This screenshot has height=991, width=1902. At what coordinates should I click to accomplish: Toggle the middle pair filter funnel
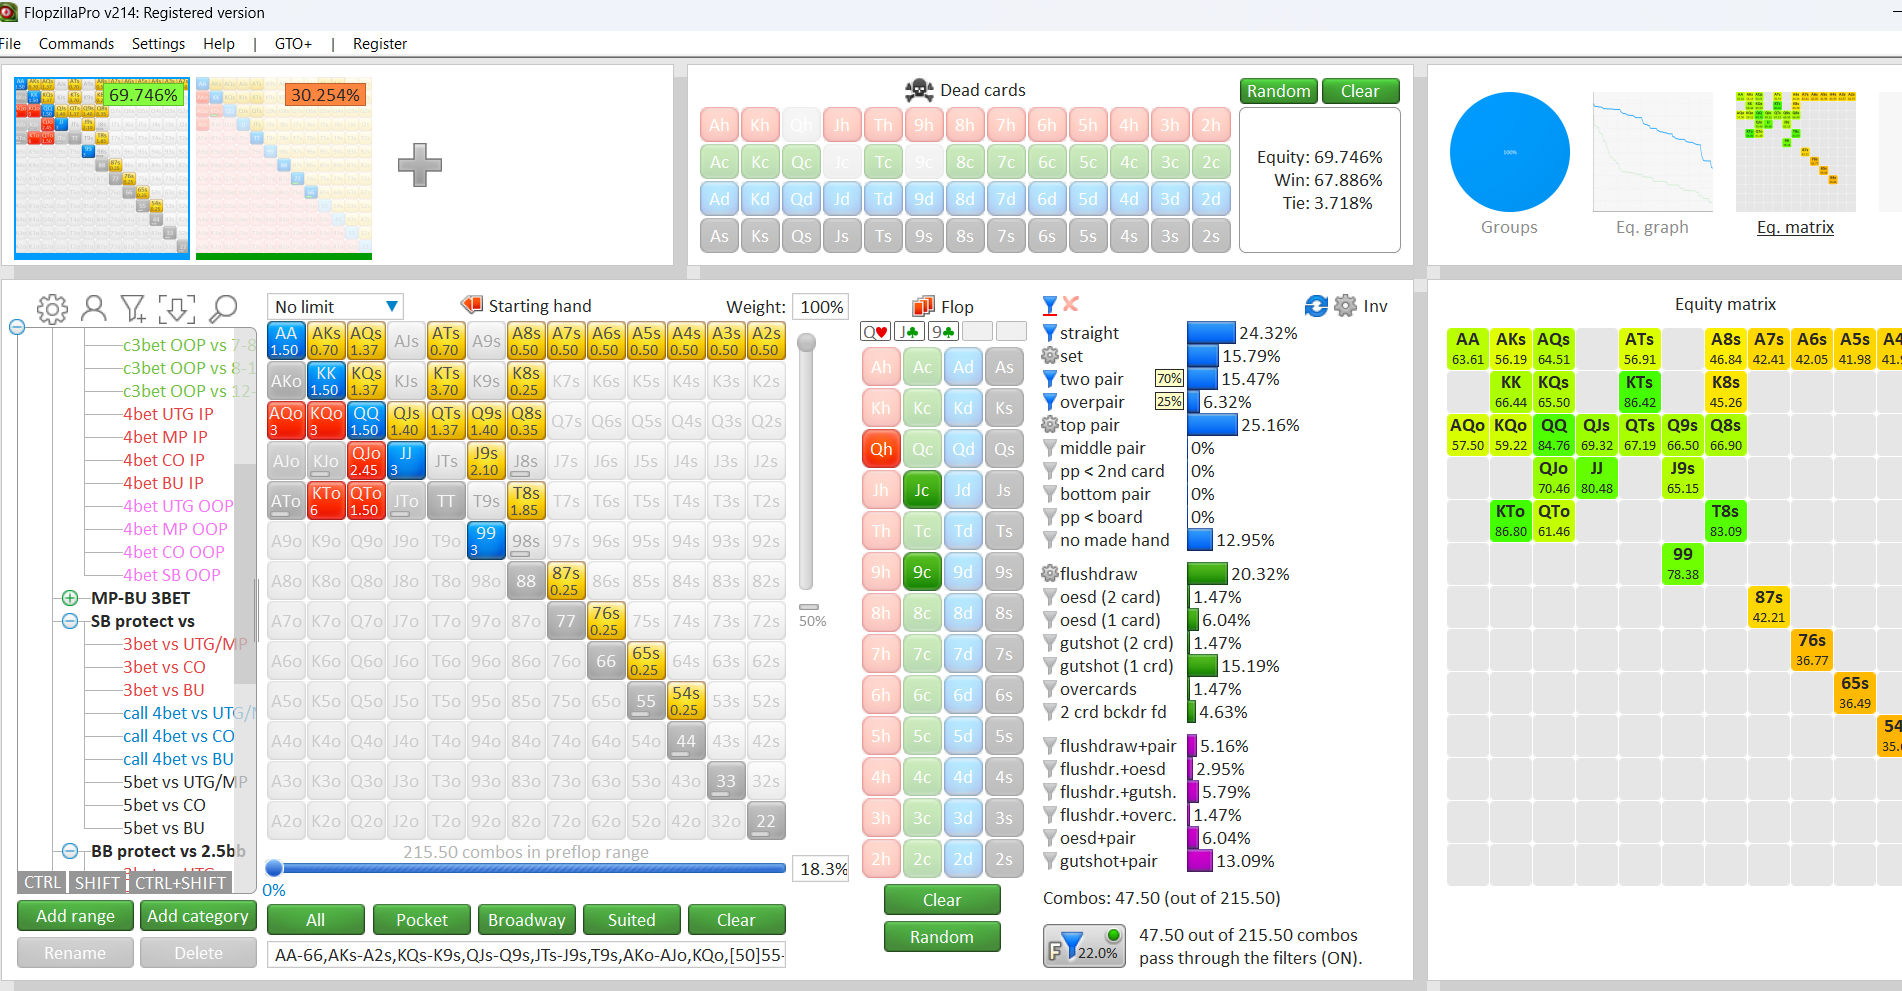1050,448
